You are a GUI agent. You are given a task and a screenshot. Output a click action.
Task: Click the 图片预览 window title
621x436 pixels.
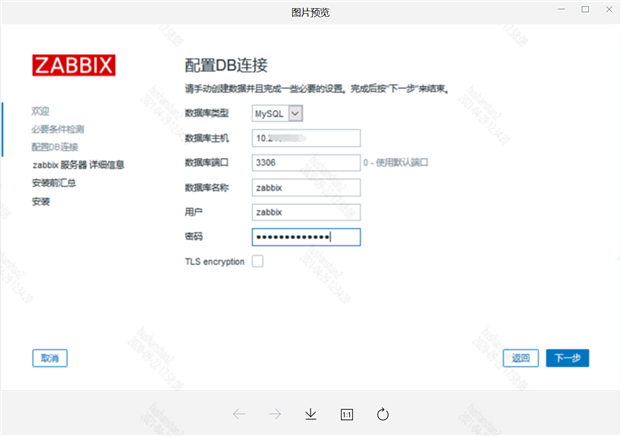click(310, 13)
